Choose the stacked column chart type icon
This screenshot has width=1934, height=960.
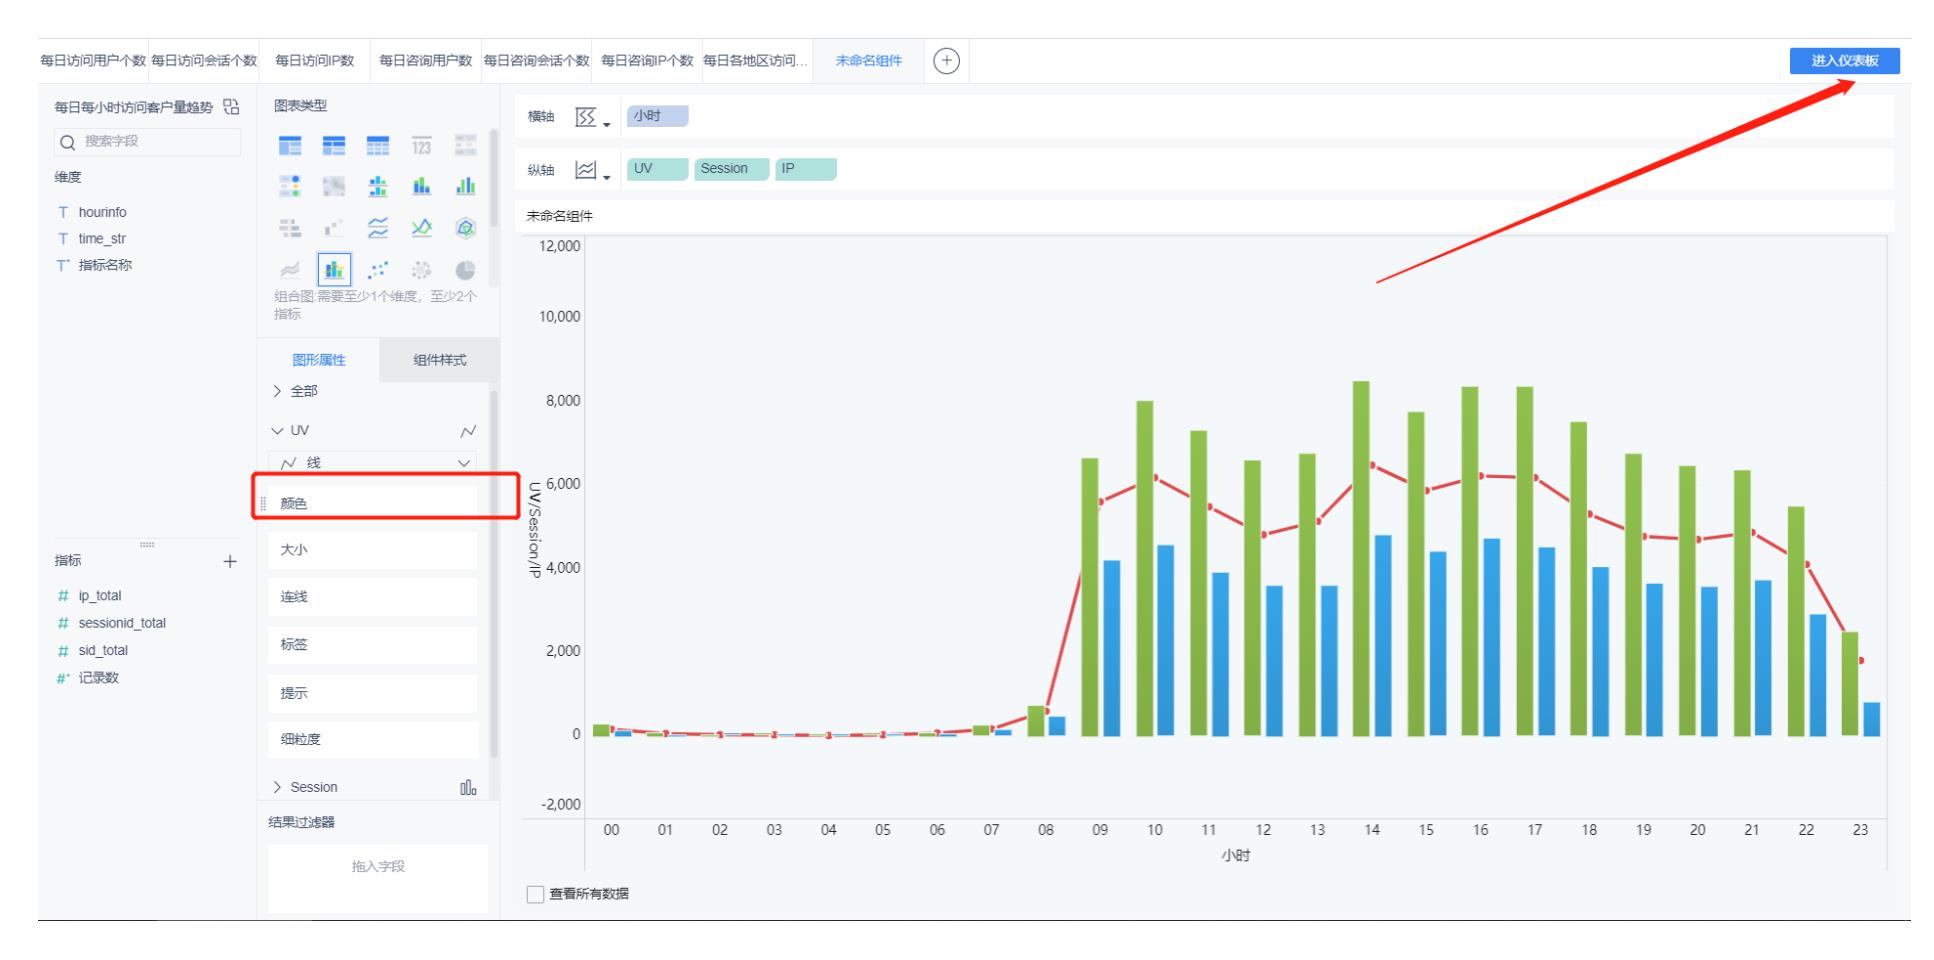click(x=422, y=186)
